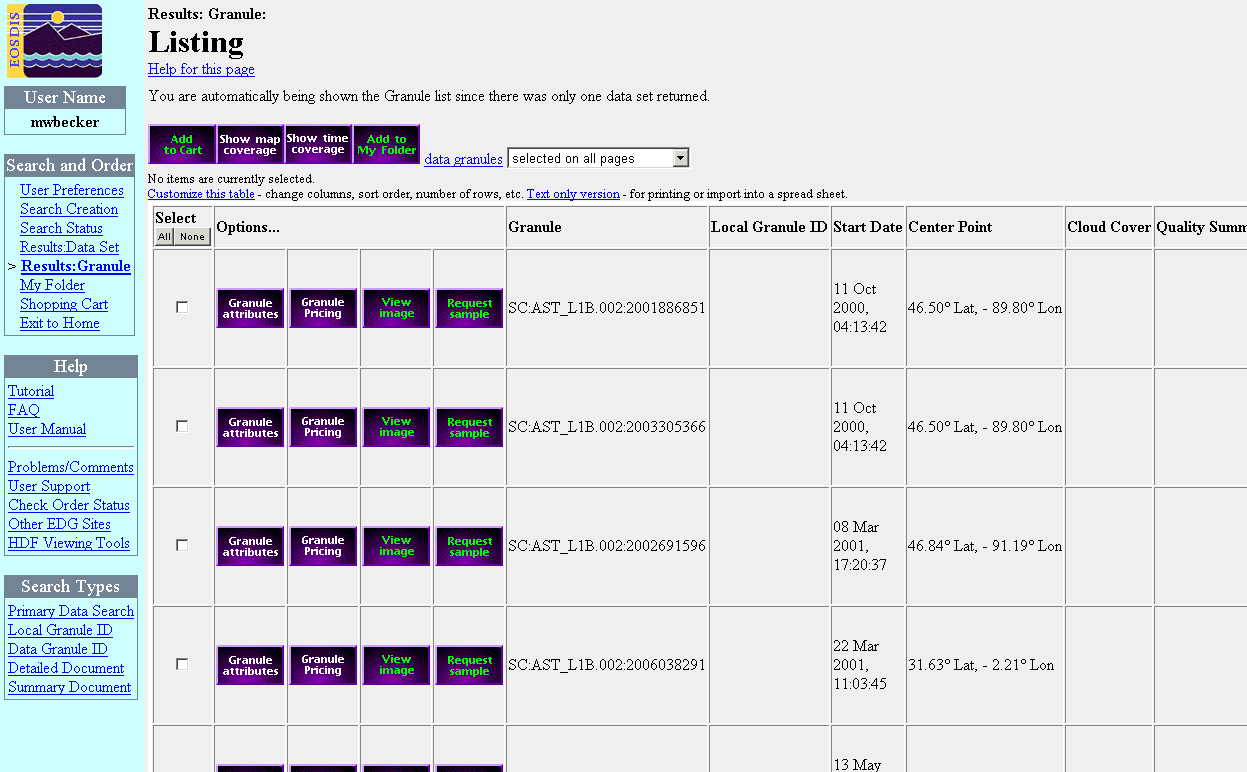1247x772 pixels.
Task: Open Search Creation in sidebar menu
Action: 69,209
